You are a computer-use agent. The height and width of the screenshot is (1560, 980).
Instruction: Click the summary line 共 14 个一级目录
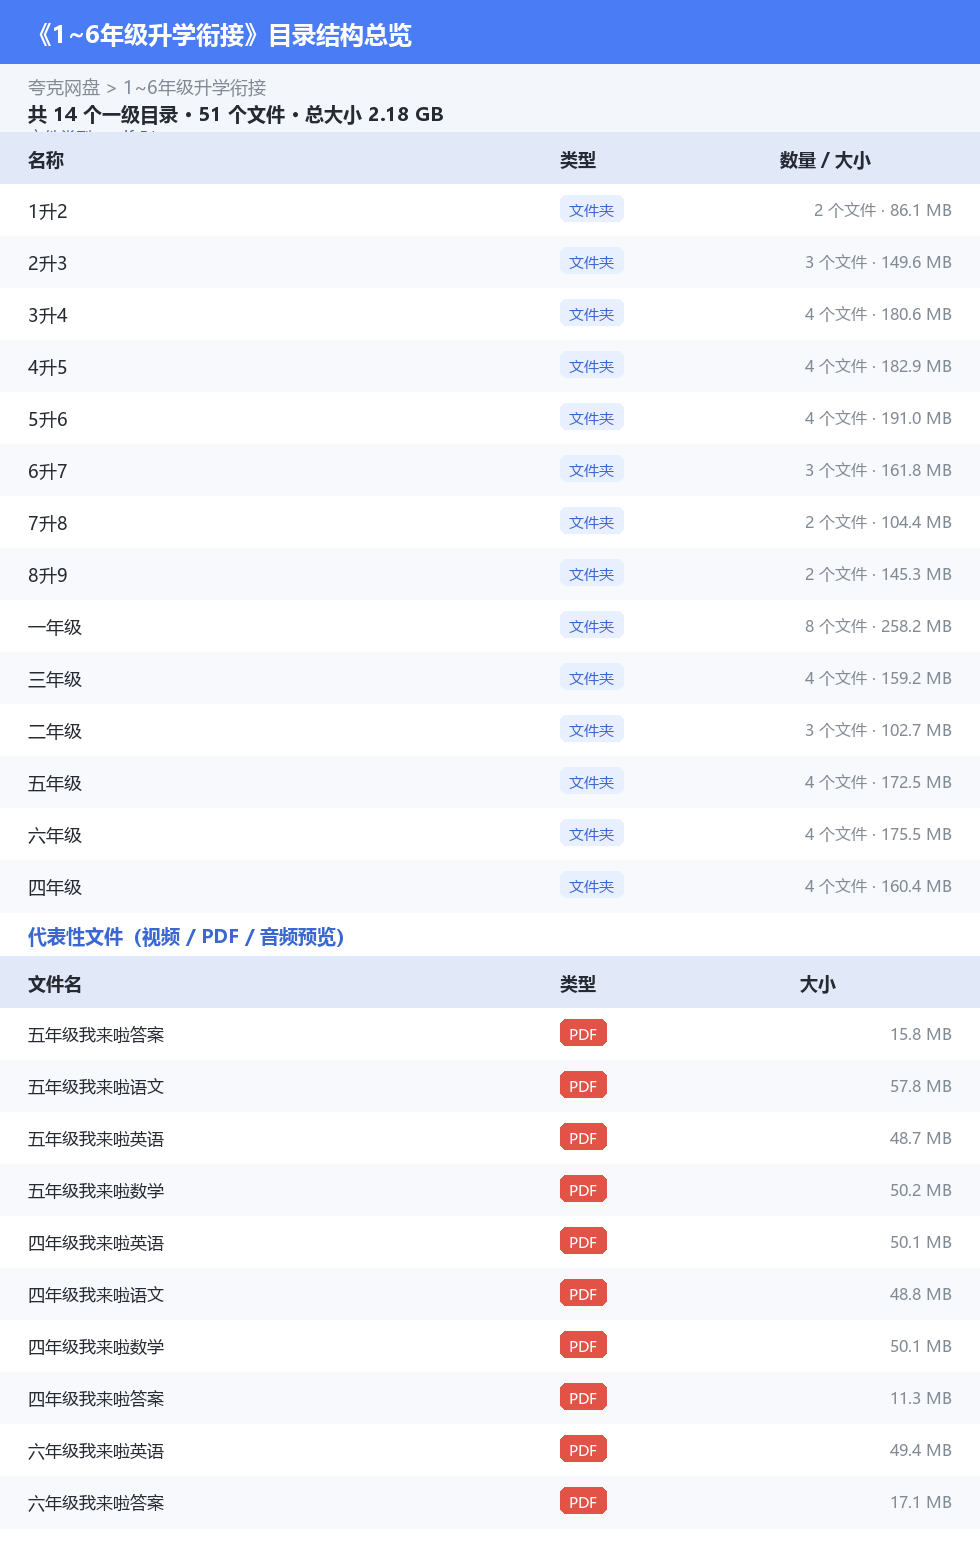[236, 115]
